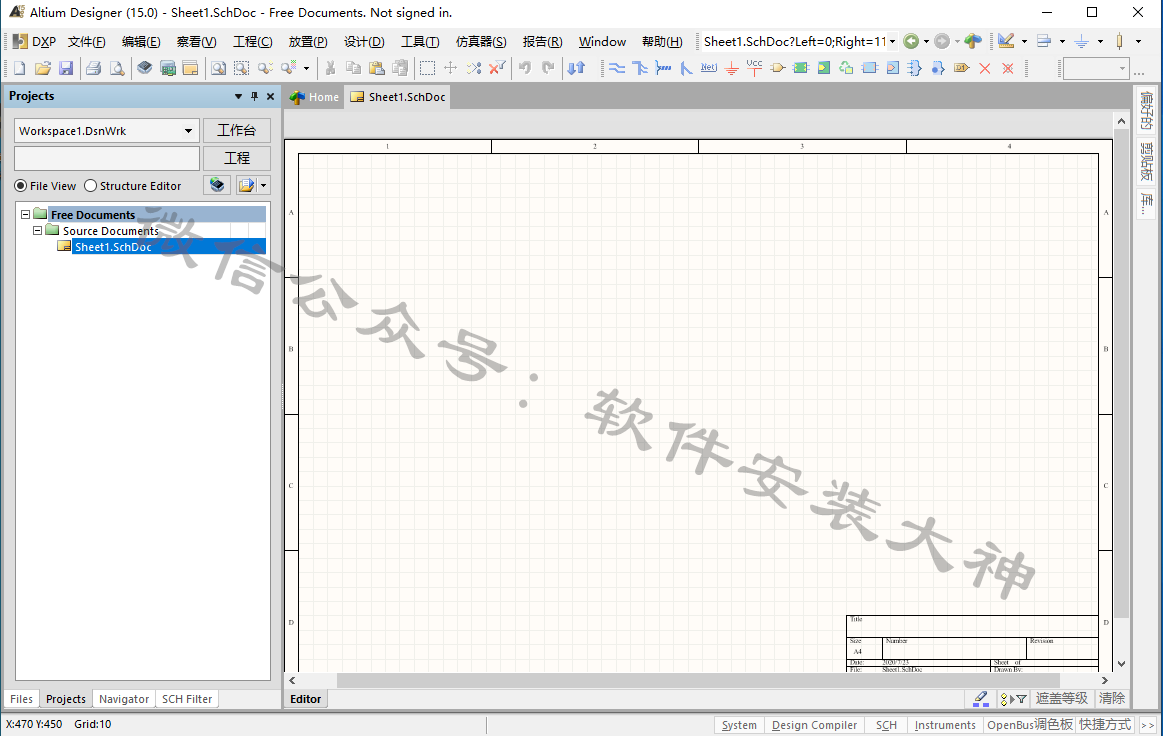This screenshot has height=736, width=1163.
Task: Open the Workspace1.DsnWrk dropdown
Action: coord(188,131)
